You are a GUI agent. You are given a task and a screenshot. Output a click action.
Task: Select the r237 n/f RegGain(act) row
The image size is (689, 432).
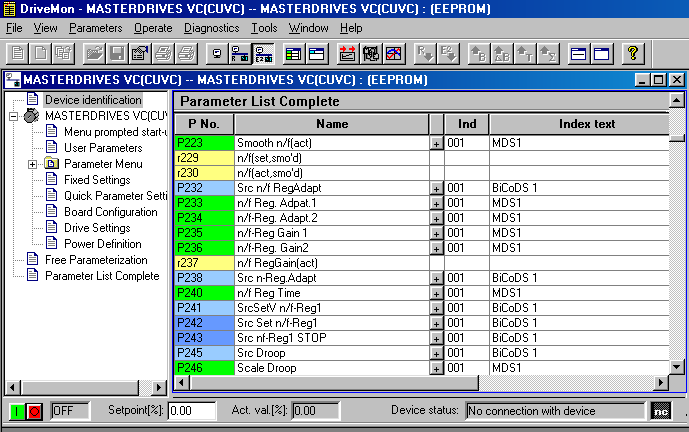[422, 263]
